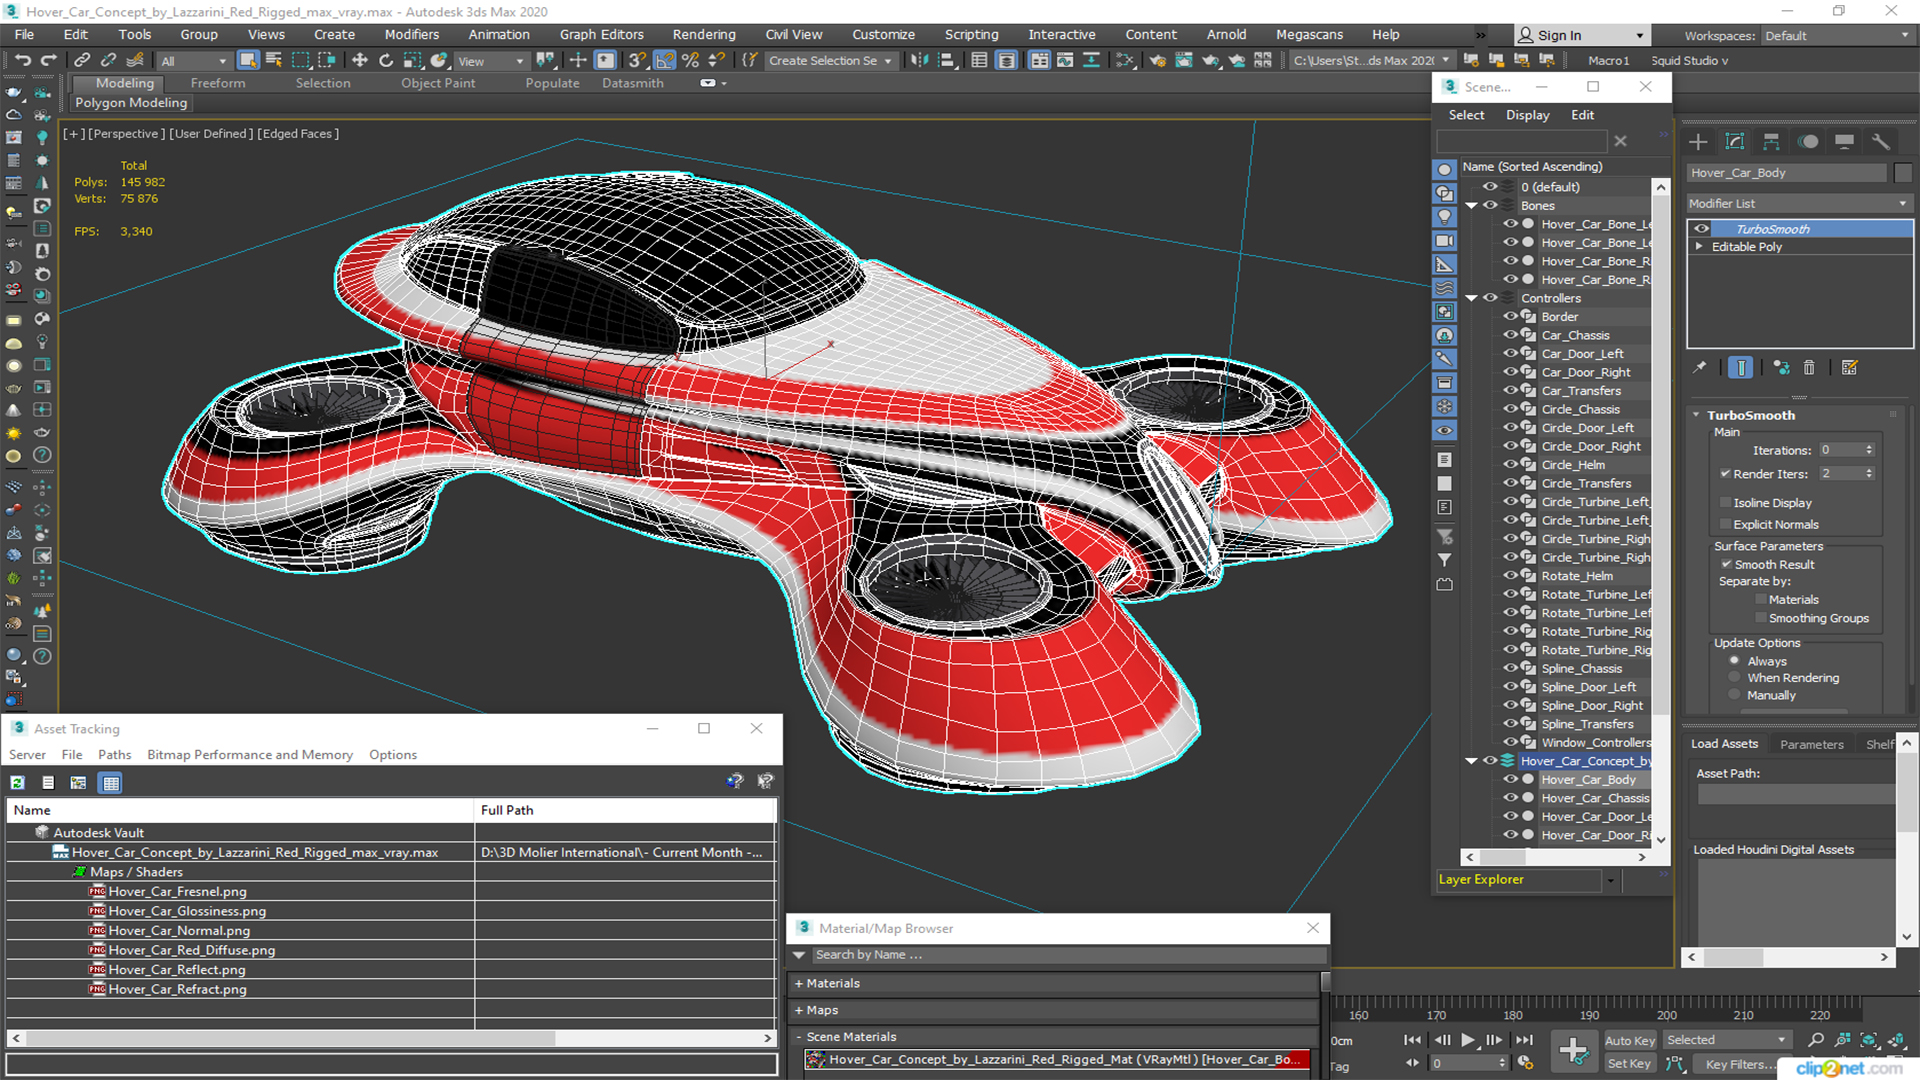Activate the Unlink Selection tool
Screen dimensions: 1920x1080
point(108,61)
